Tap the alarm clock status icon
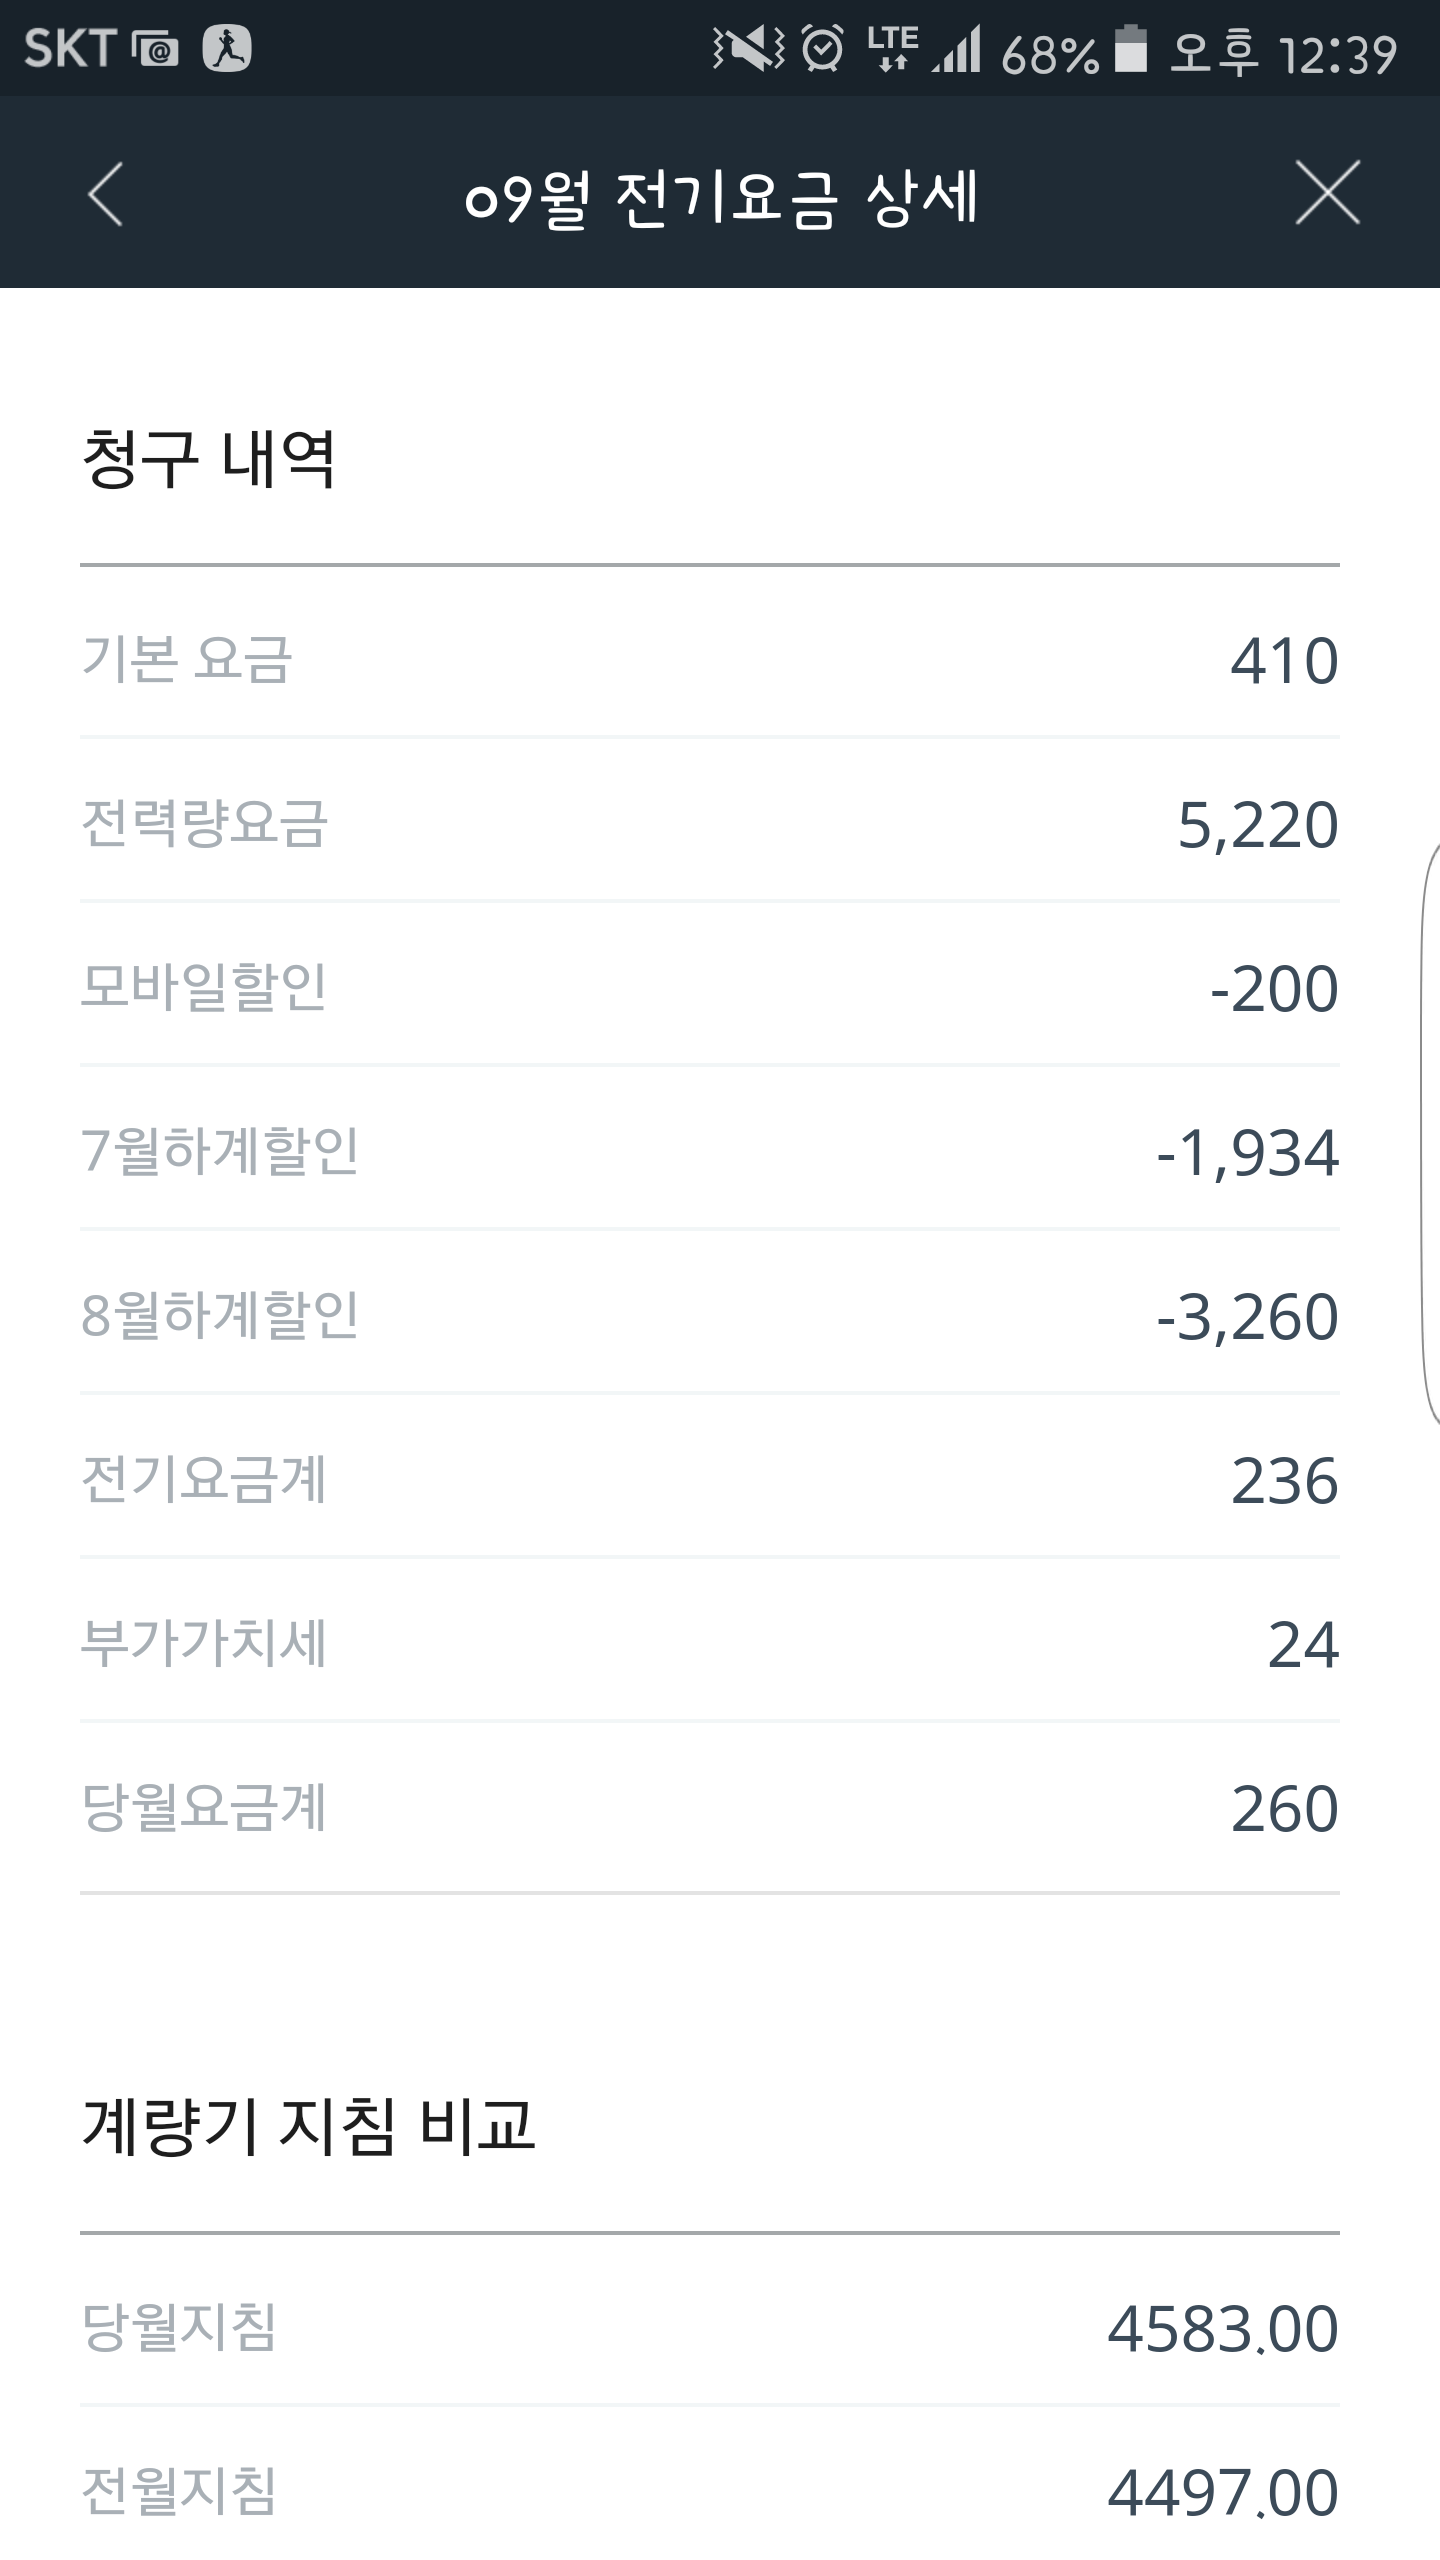Image resolution: width=1440 pixels, height=2560 pixels. tap(823, 48)
